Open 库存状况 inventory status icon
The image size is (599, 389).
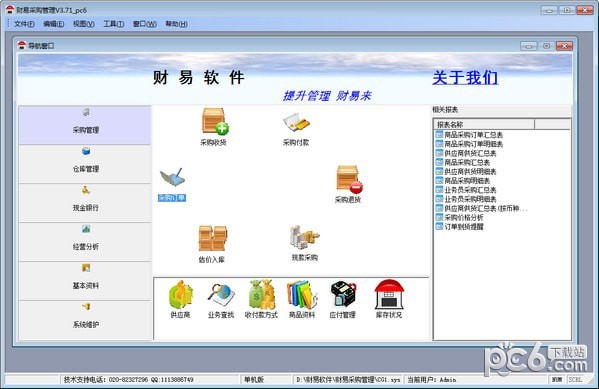coord(389,299)
